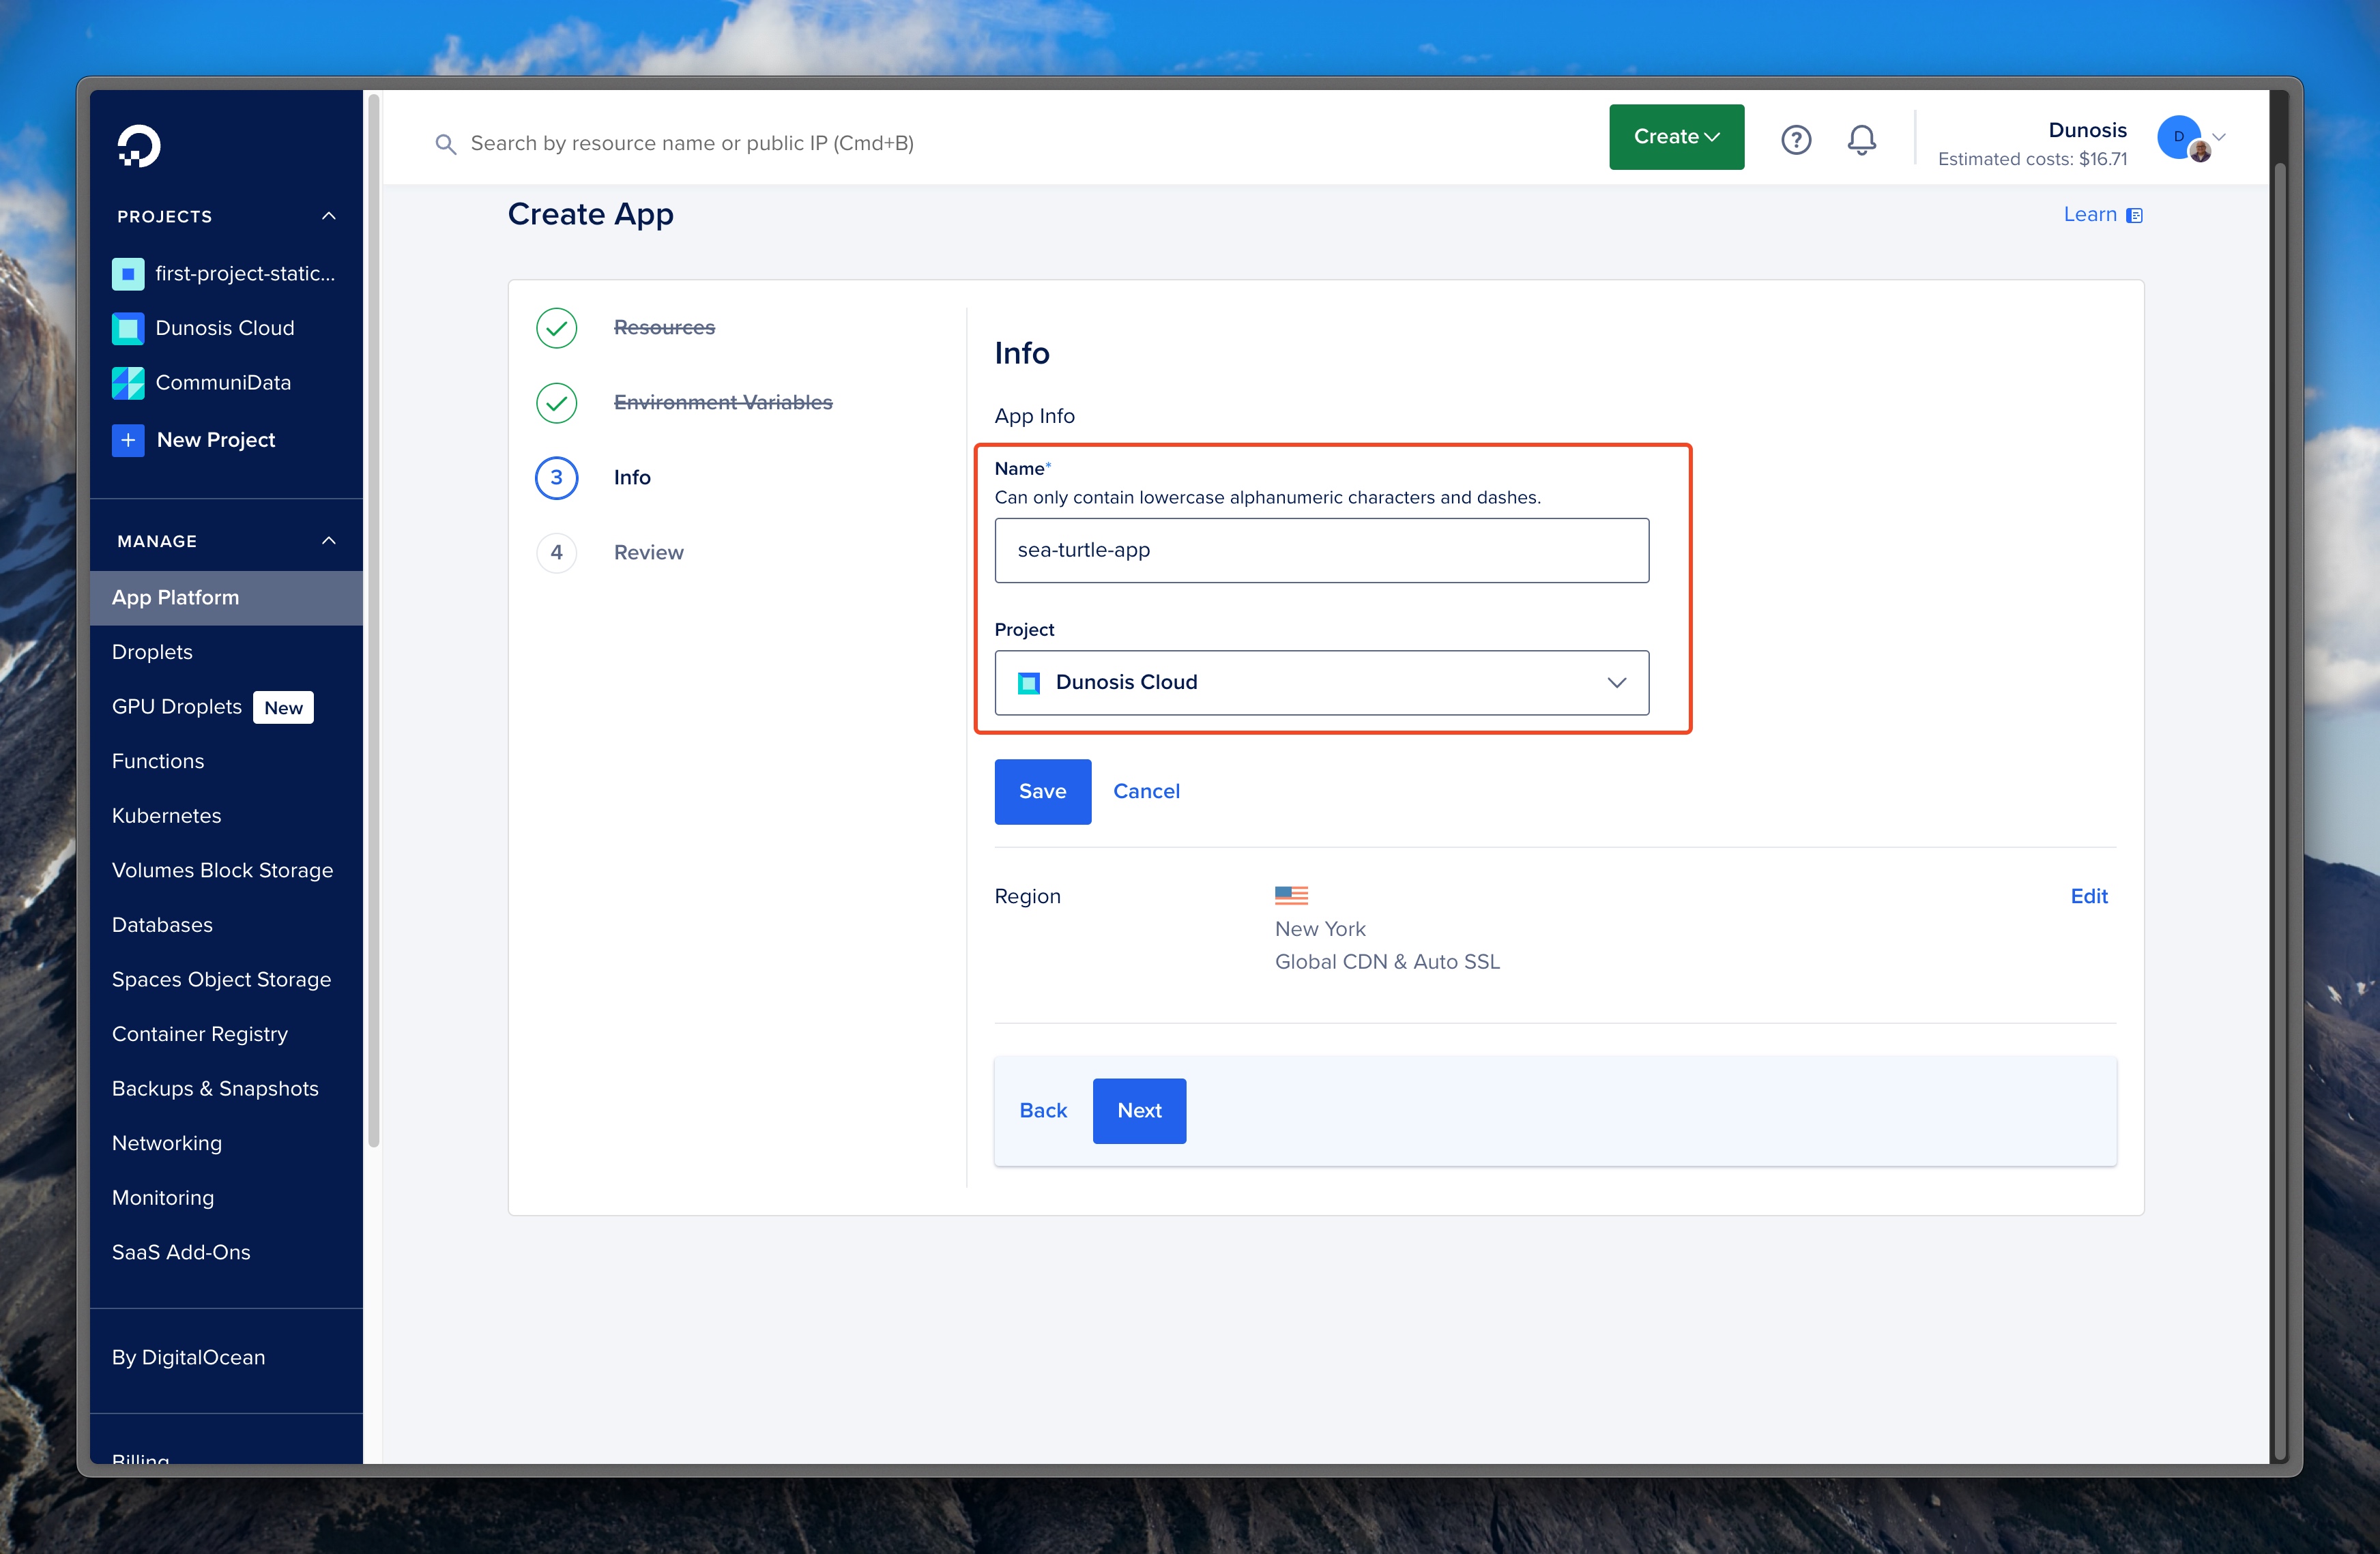2380x1554 pixels.
Task: Click the first-project-static project icon
Action: pos(128,274)
